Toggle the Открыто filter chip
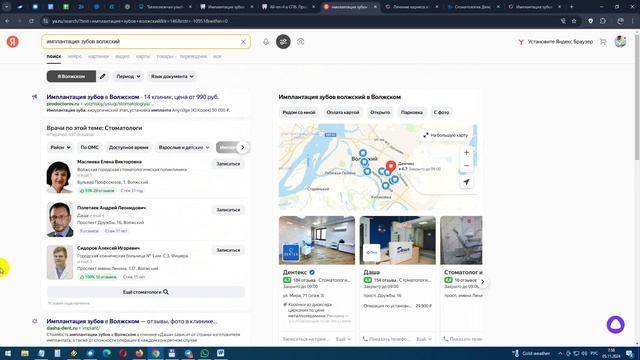The width and height of the screenshot is (640, 360). [x=380, y=112]
